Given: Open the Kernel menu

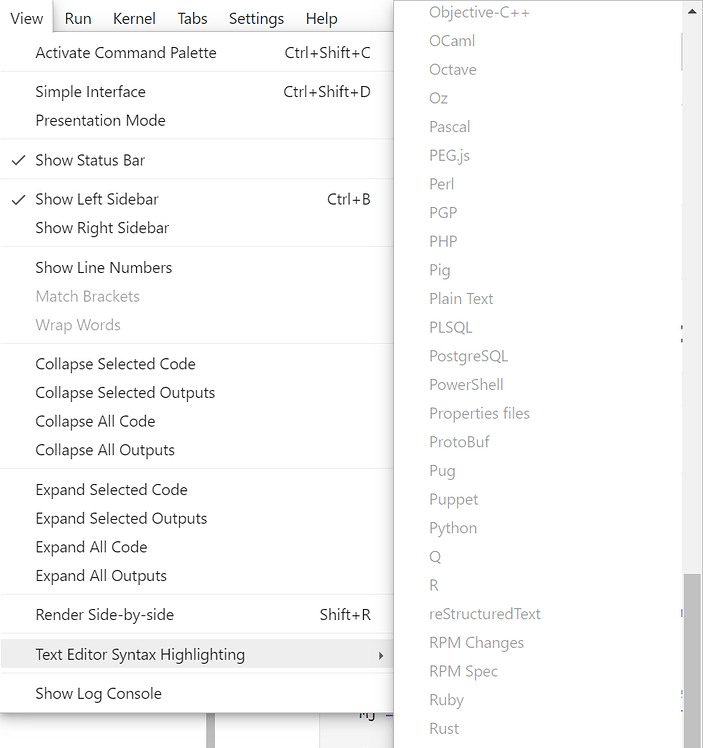Looking at the screenshot, I should (x=134, y=18).
